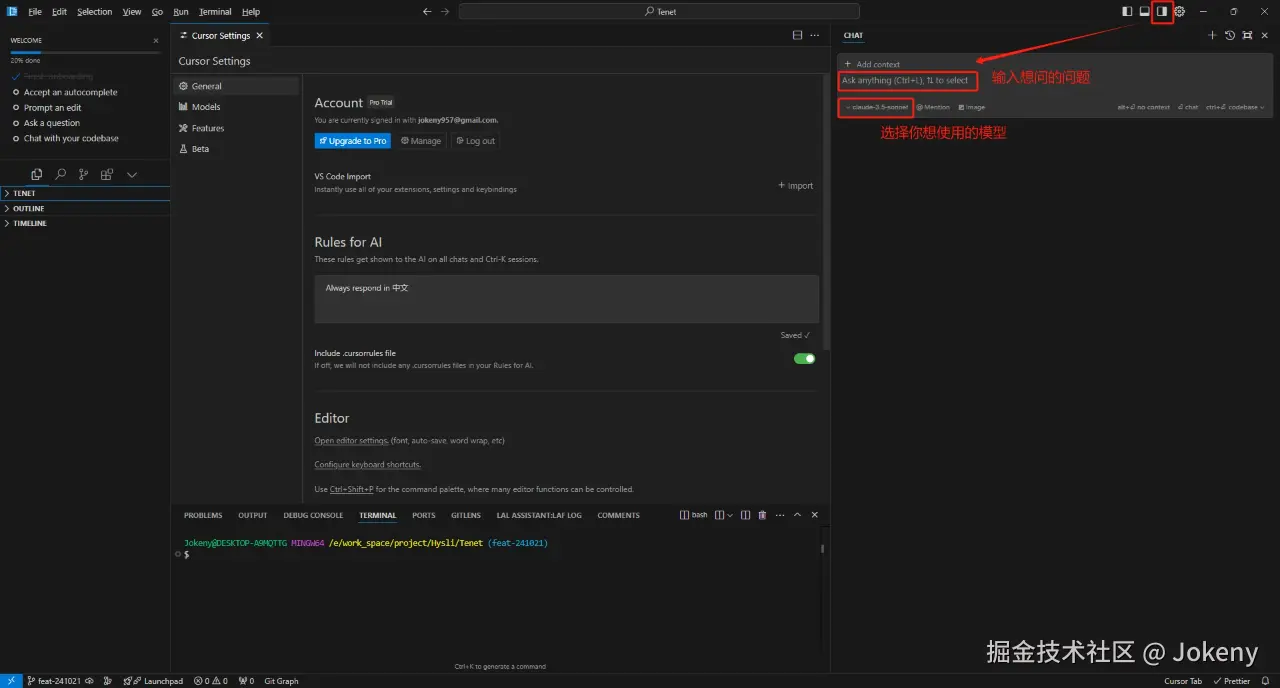This screenshot has height=688, width=1280.
Task: Expand the TENET folder section
Action: [85, 193]
